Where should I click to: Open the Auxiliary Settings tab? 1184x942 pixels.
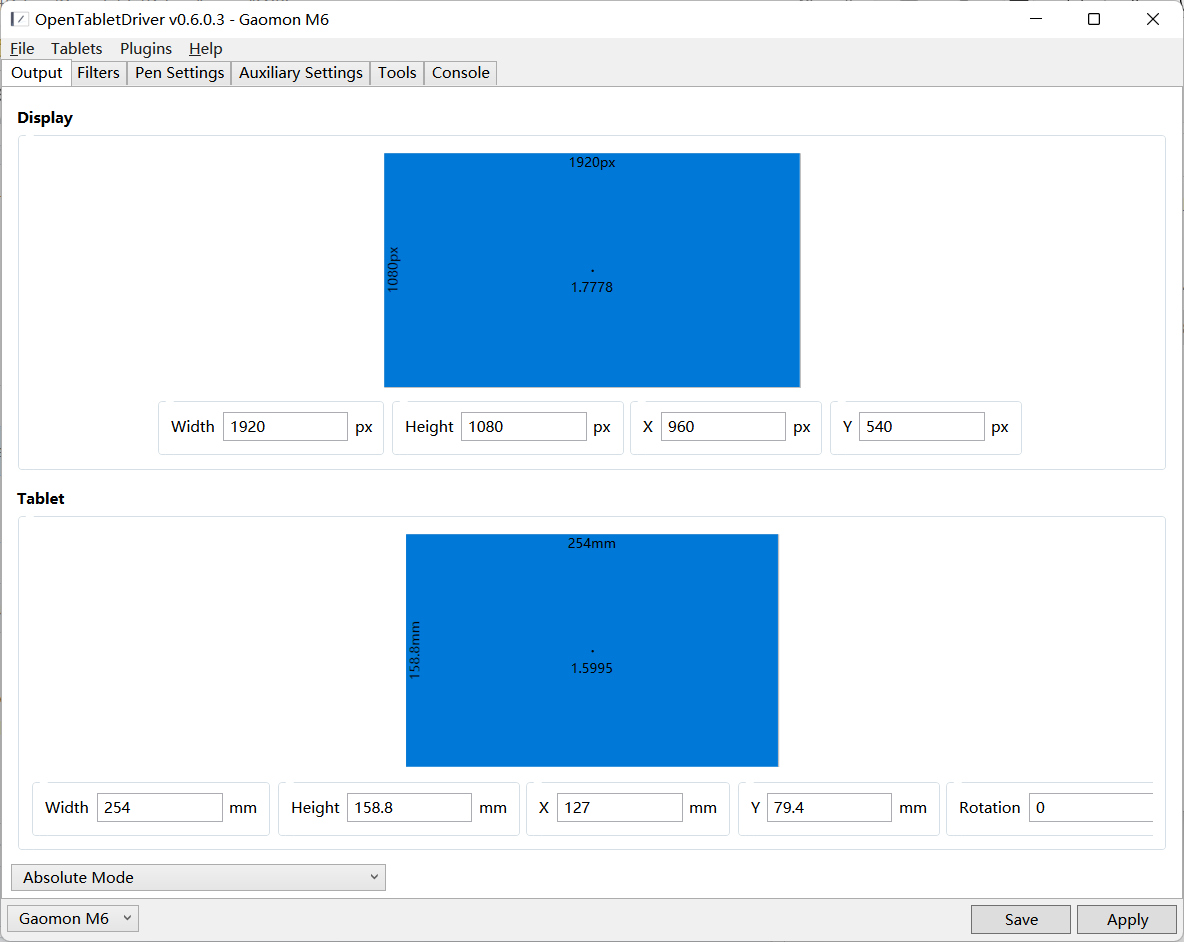pos(301,73)
